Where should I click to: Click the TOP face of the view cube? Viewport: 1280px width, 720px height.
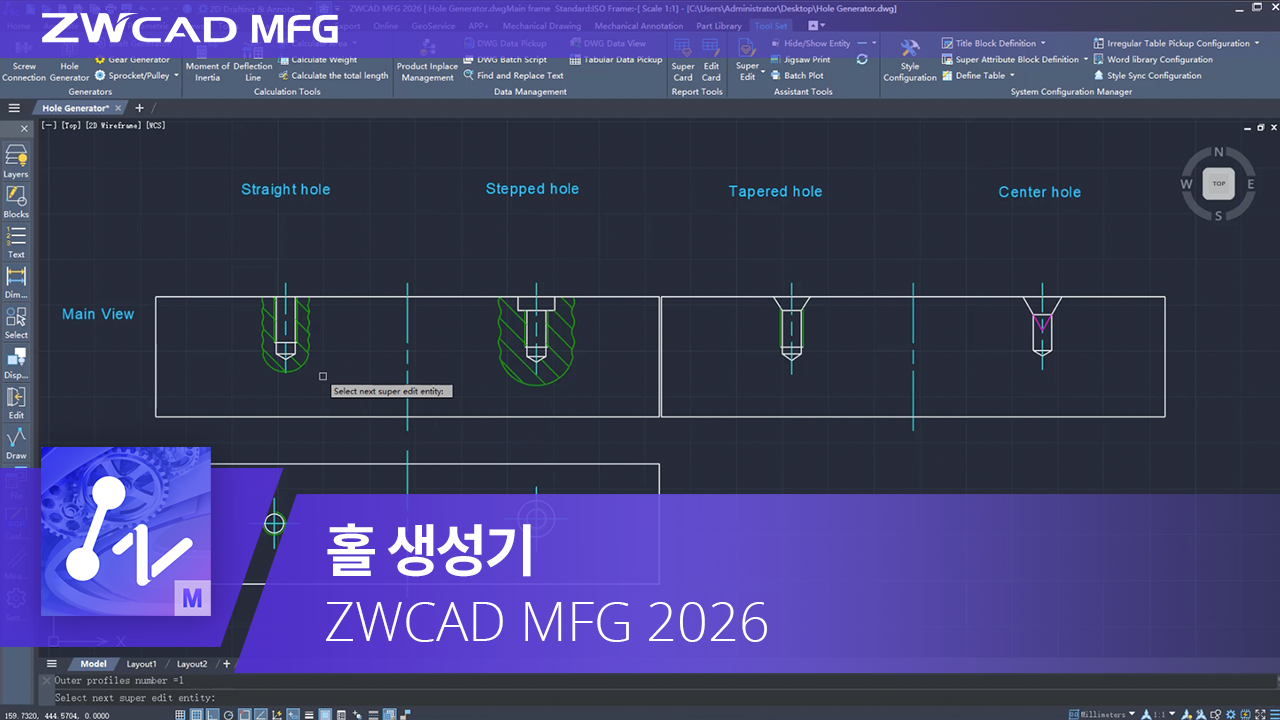tap(1218, 184)
